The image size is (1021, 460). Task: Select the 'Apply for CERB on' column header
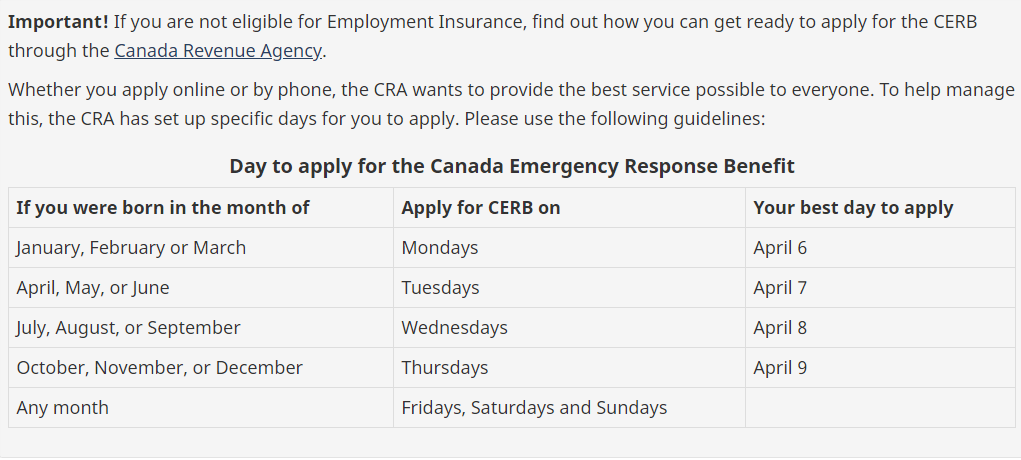[x=569, y=208]
